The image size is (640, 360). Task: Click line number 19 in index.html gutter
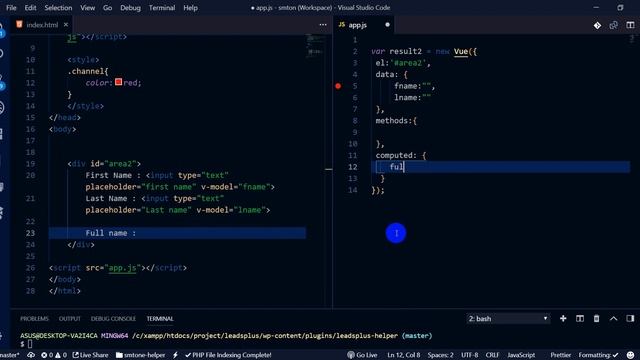point(31,164)
